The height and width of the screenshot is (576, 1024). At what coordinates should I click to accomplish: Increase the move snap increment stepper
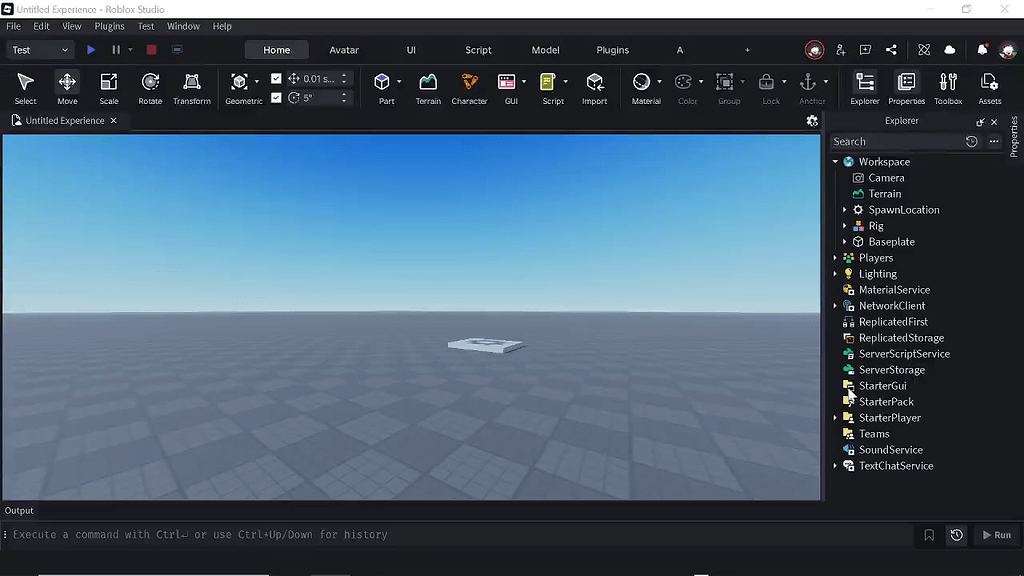[344, 75]
